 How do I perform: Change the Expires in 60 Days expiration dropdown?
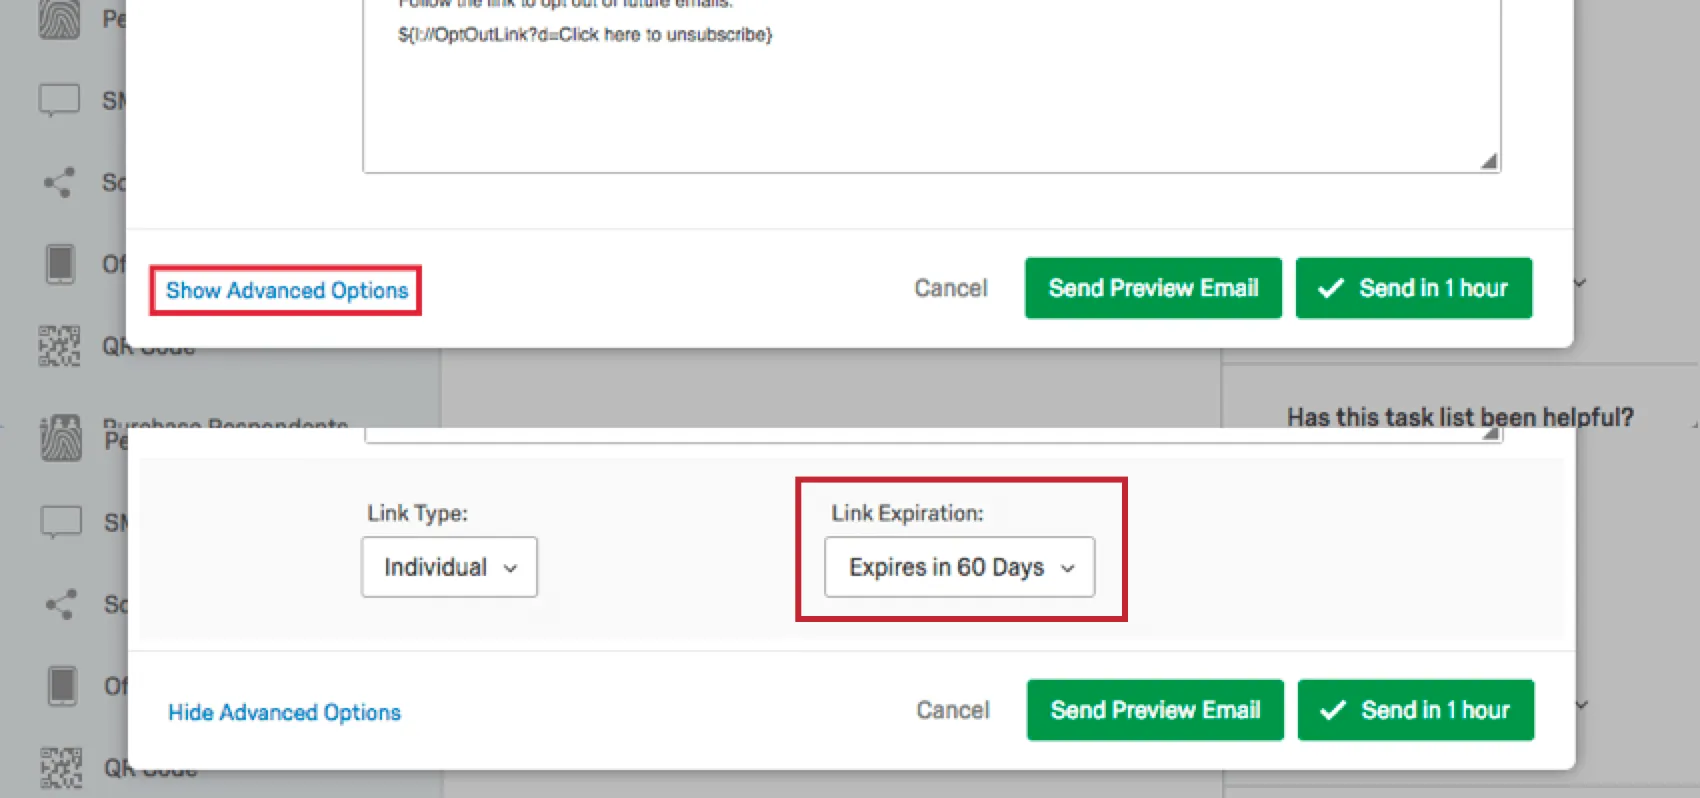pos(958,567)
